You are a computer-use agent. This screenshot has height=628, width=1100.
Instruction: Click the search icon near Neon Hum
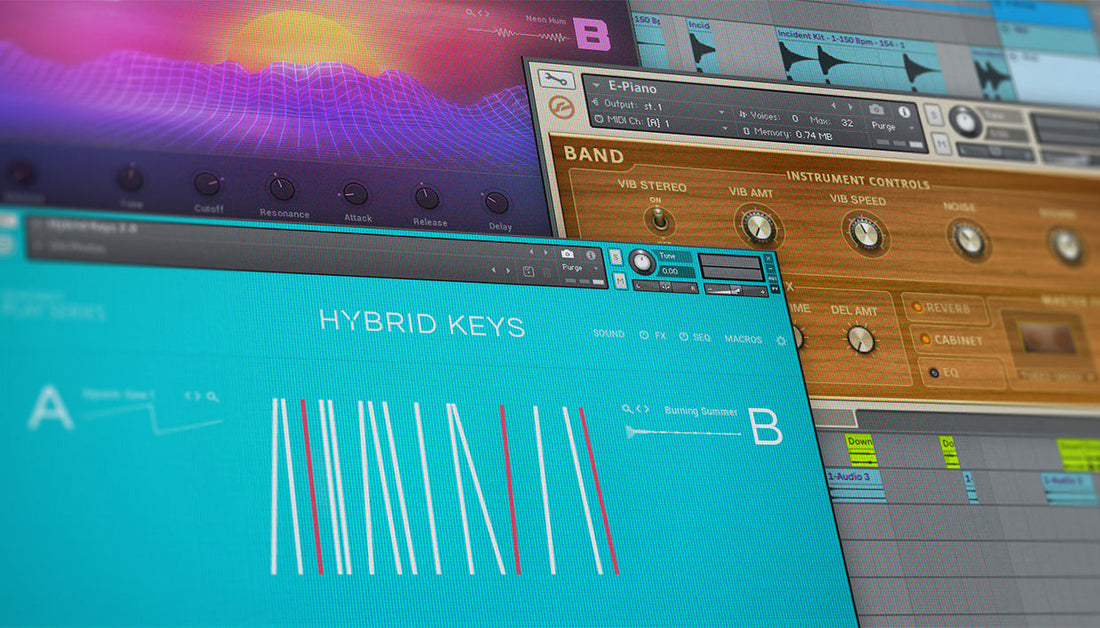click(x=470, y=13)
